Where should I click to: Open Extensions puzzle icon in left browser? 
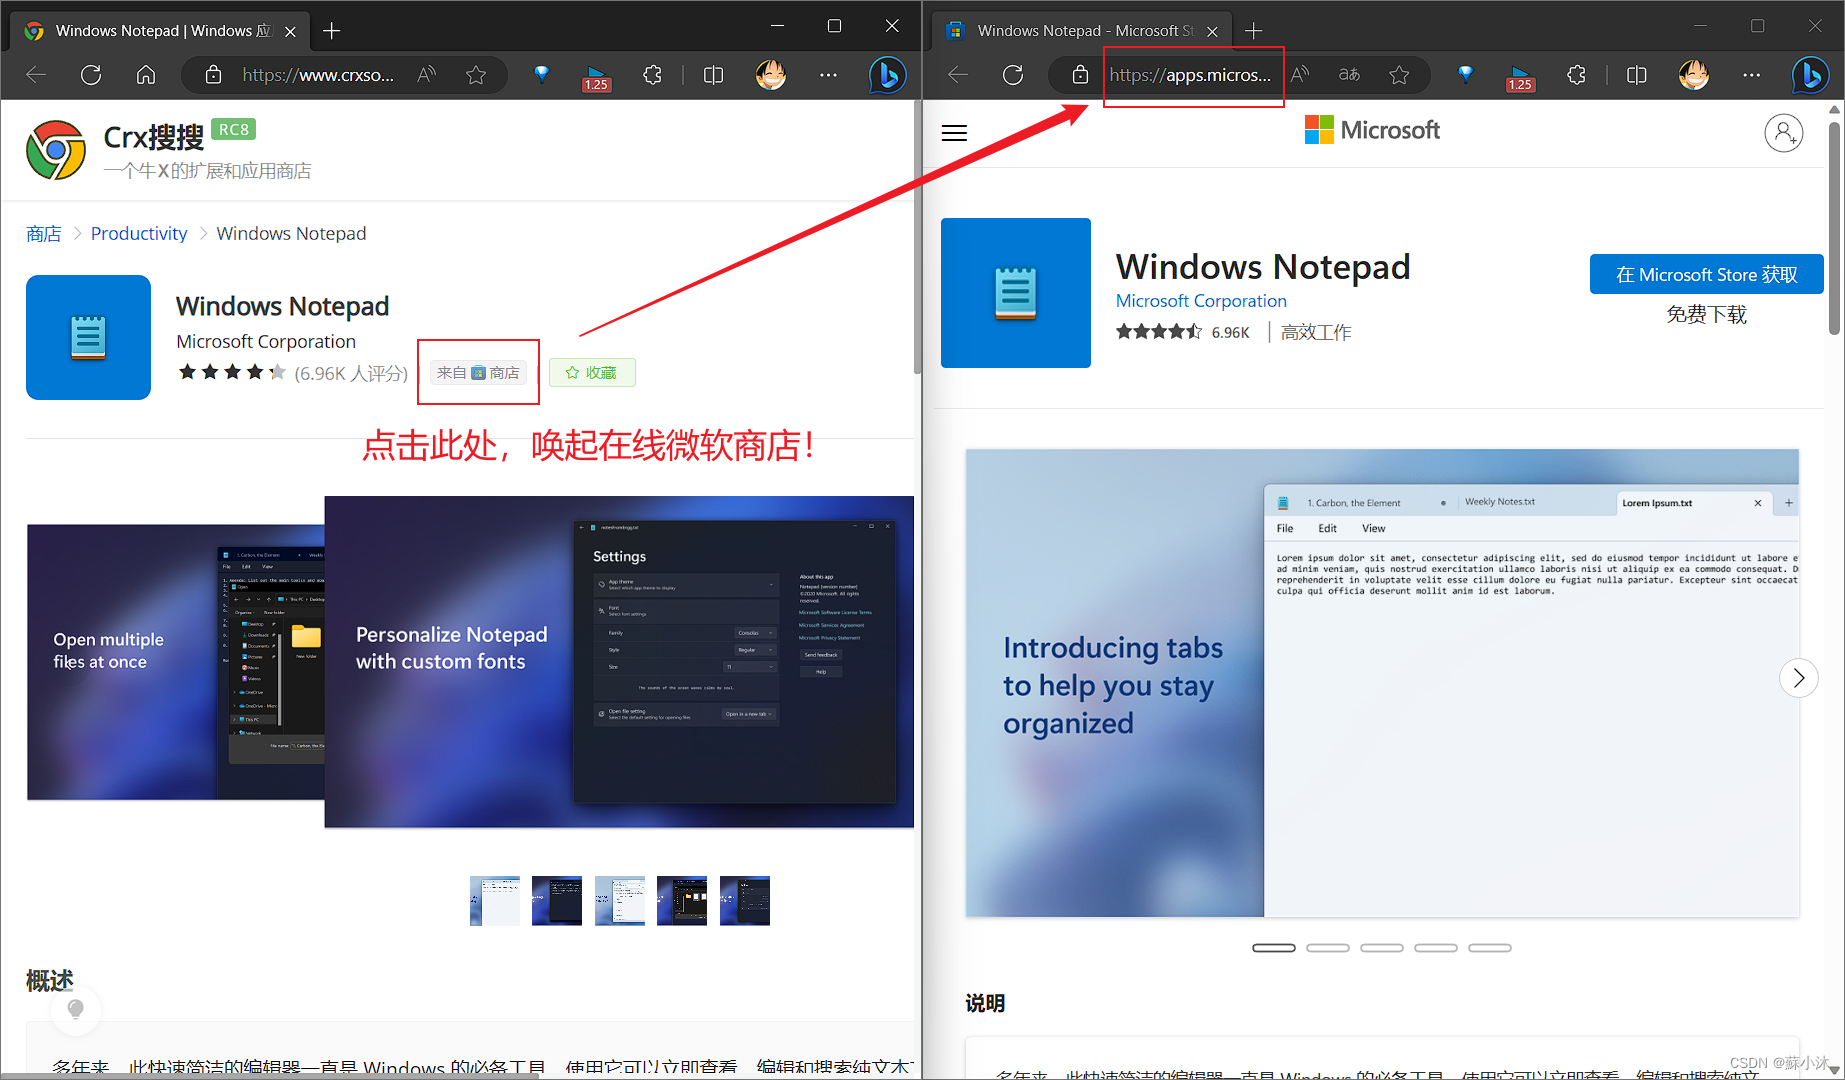tap(652, 75)
